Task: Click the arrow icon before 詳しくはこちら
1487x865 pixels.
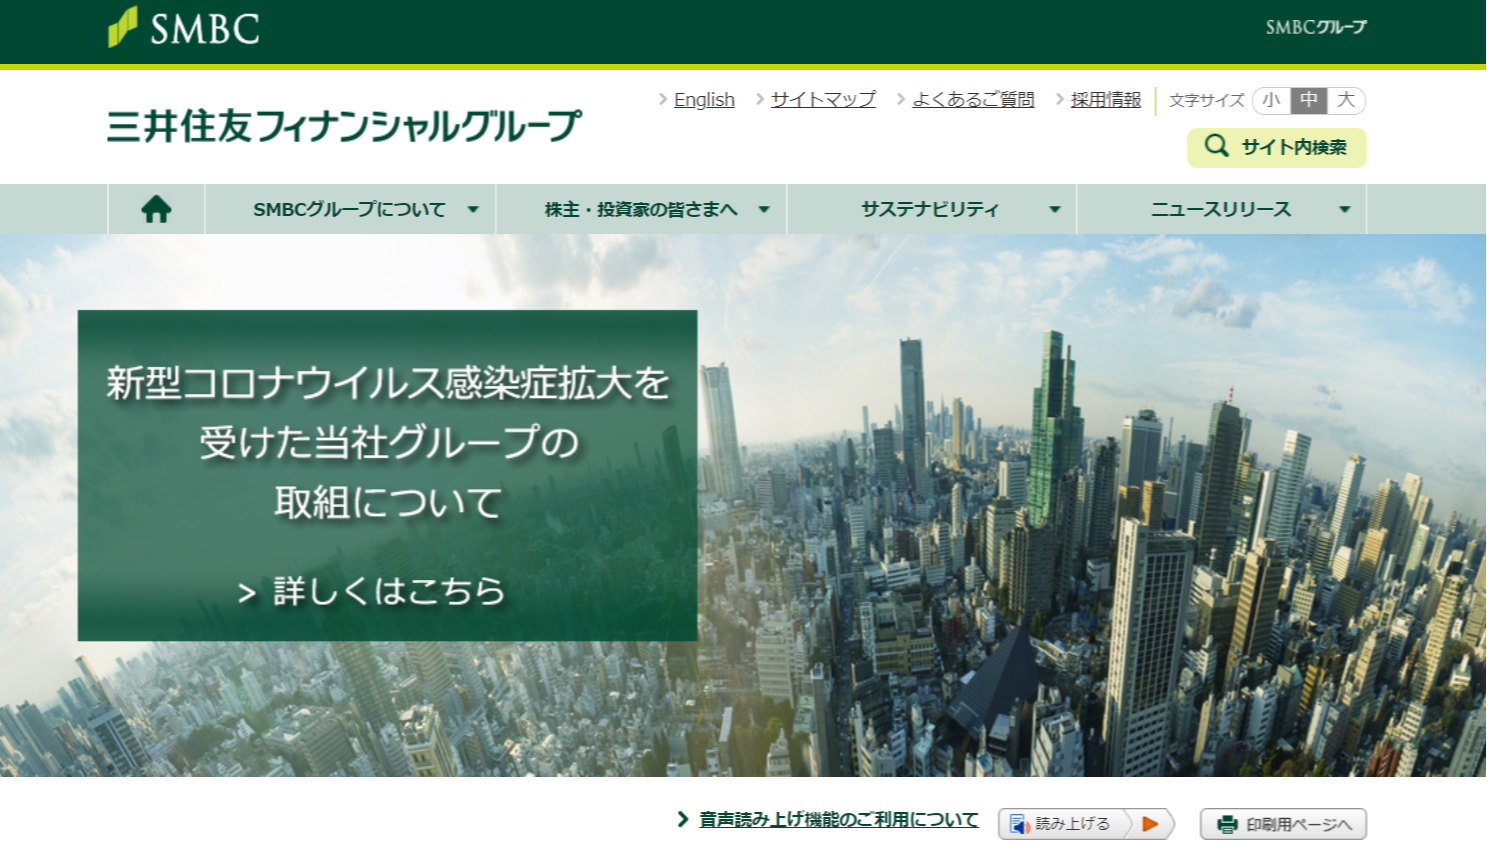Action: click(x=247, y=594)
